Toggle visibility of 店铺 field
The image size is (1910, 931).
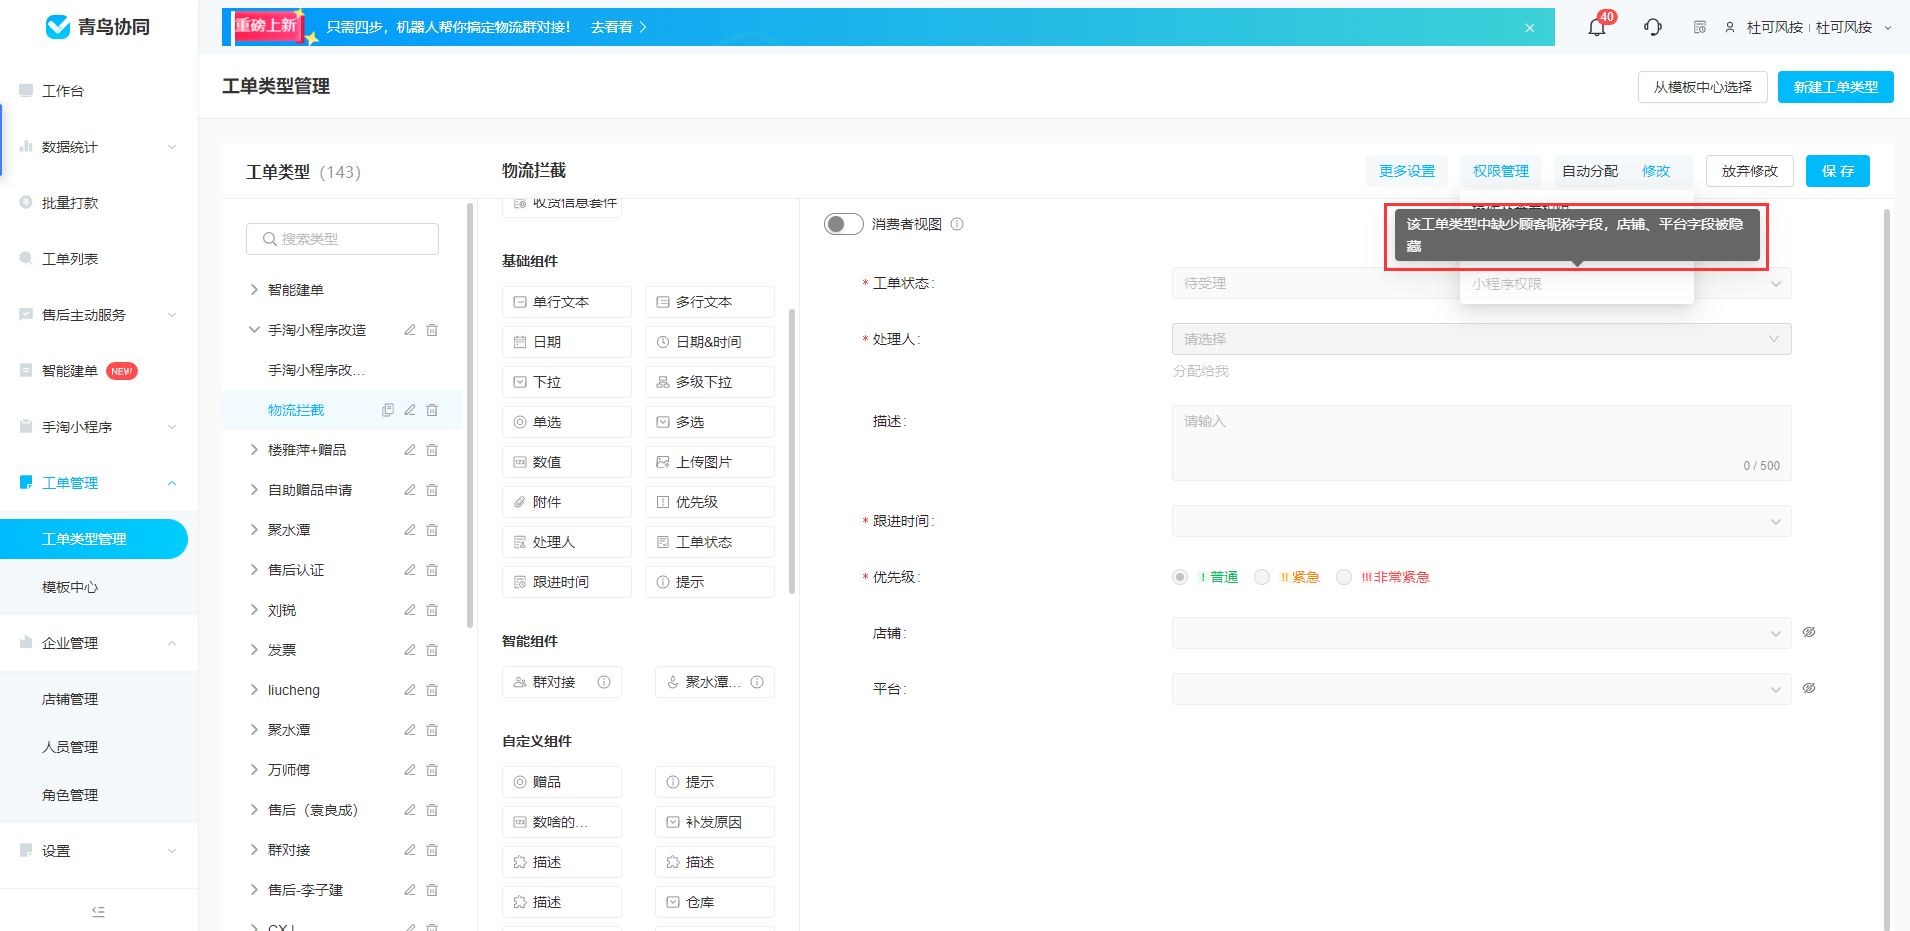(x=1809, y=632)
